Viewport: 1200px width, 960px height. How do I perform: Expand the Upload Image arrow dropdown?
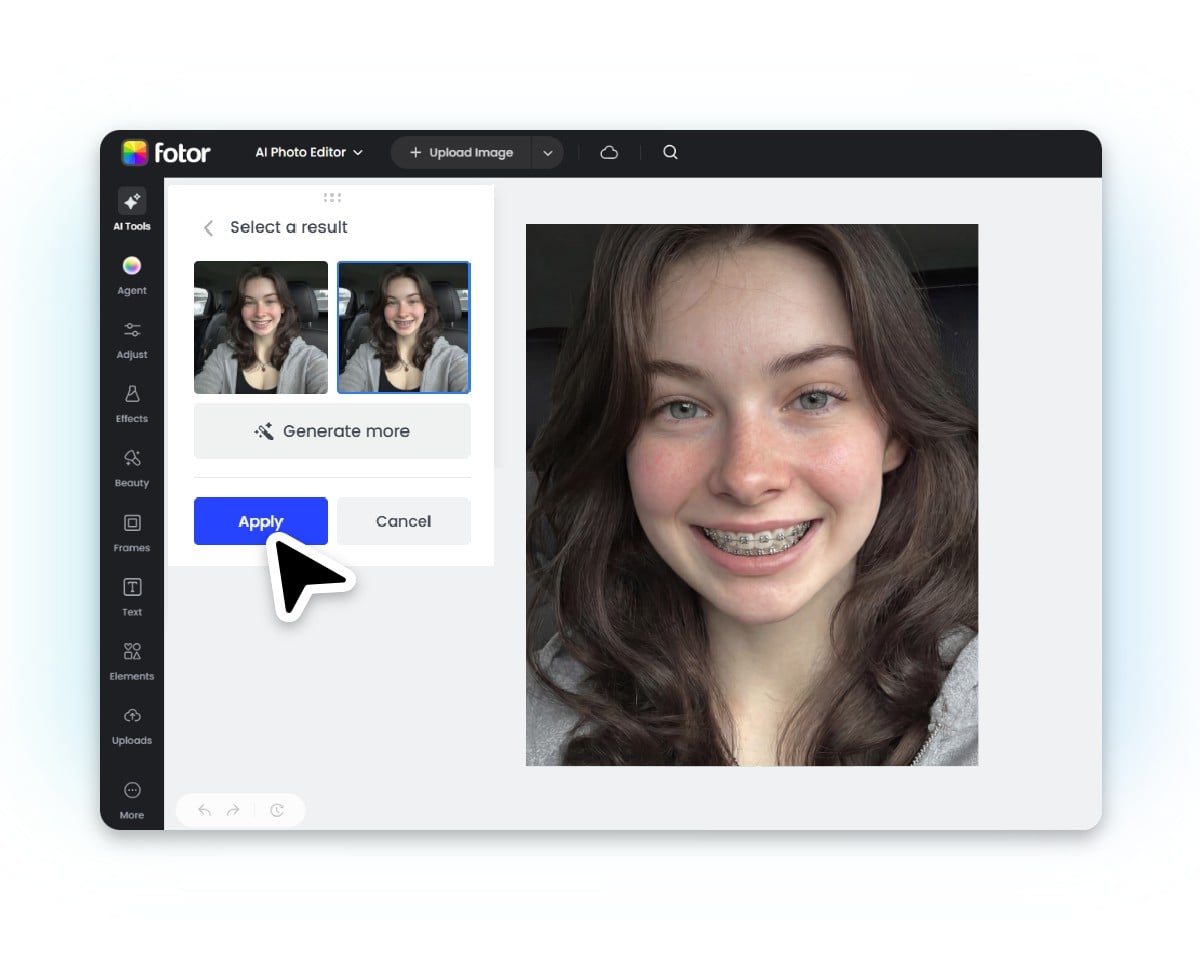tap(547, 153)
